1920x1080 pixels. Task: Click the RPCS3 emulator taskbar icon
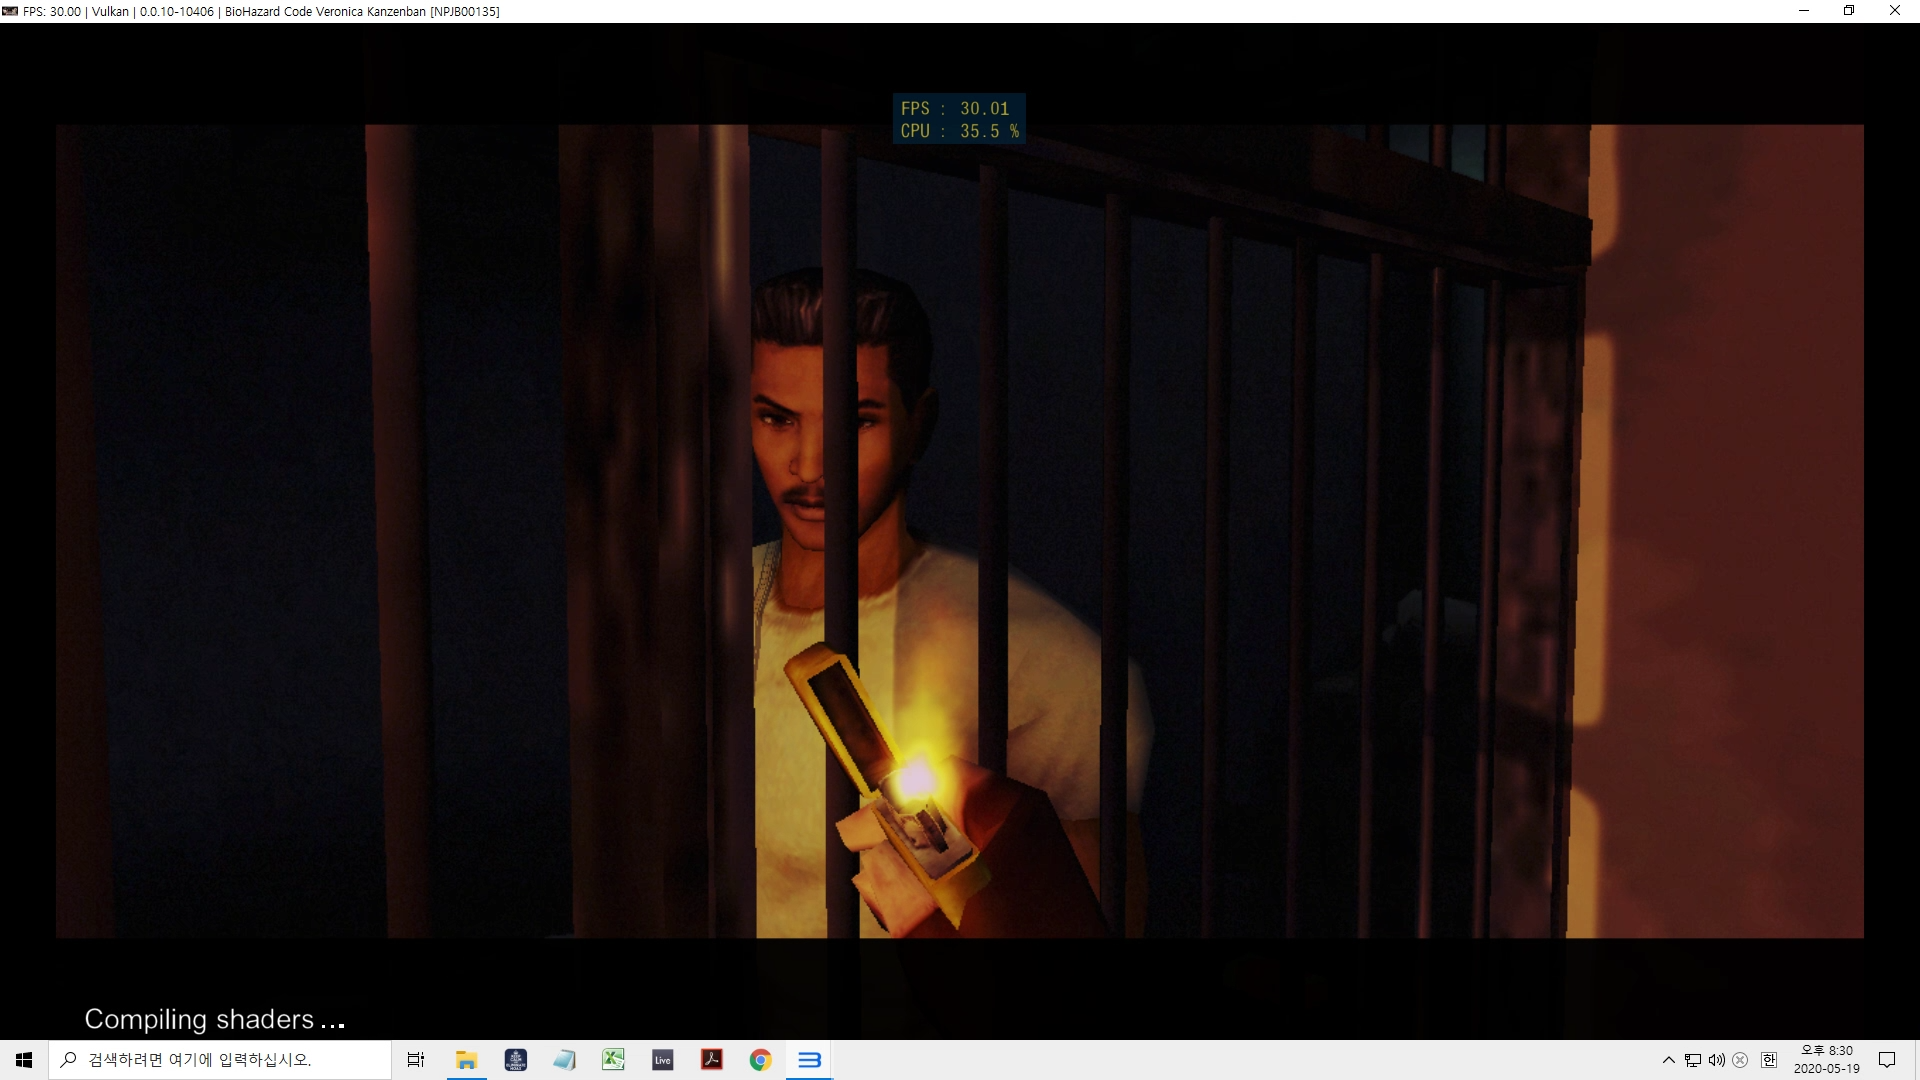(809, 1060)
